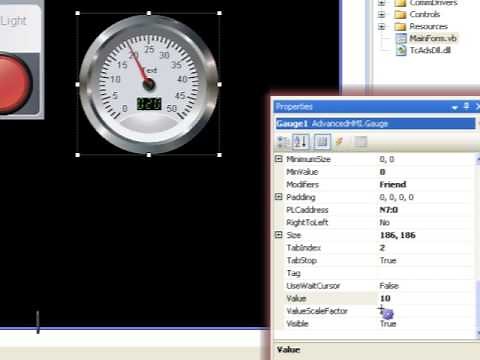Click the Friend value of Modifiers
Image resolution: width=480 pixels, height=360 pixels.
393,185
